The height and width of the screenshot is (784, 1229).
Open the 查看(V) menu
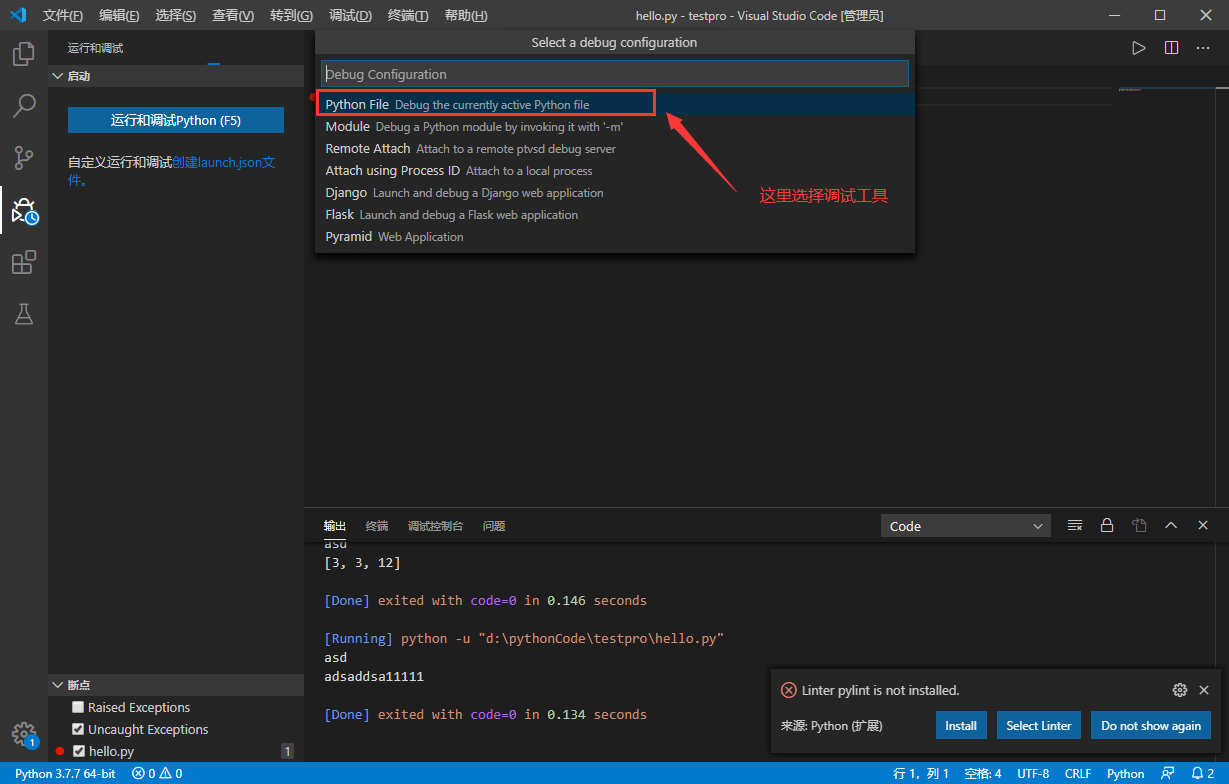tap(233, 16)
